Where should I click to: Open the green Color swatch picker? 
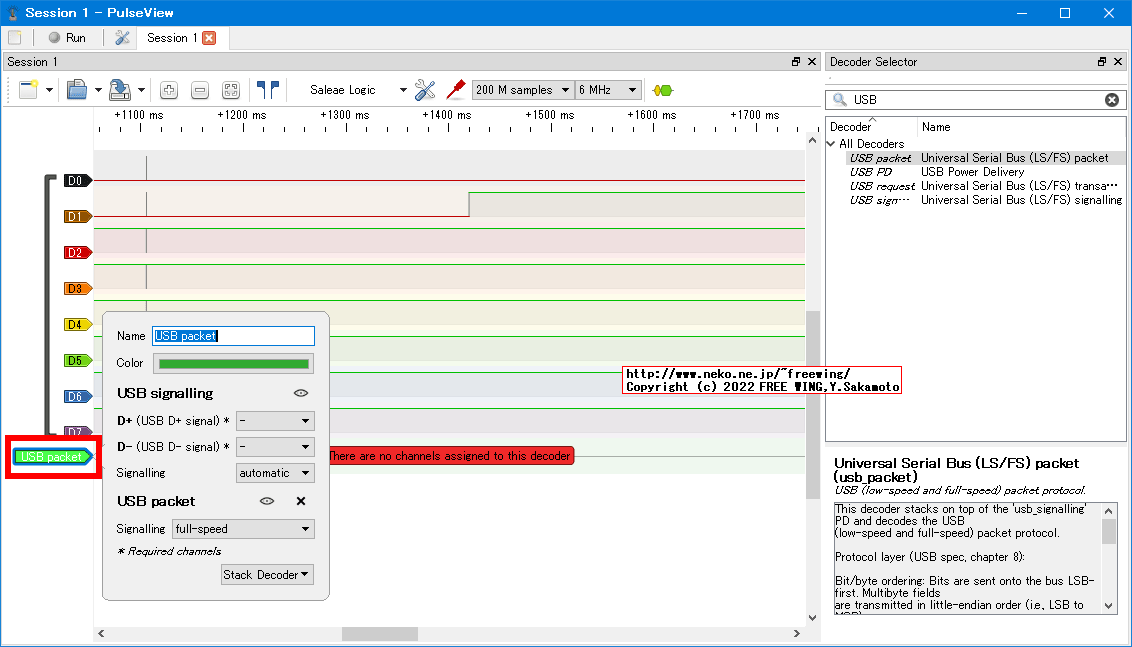(x=233, y=363)
